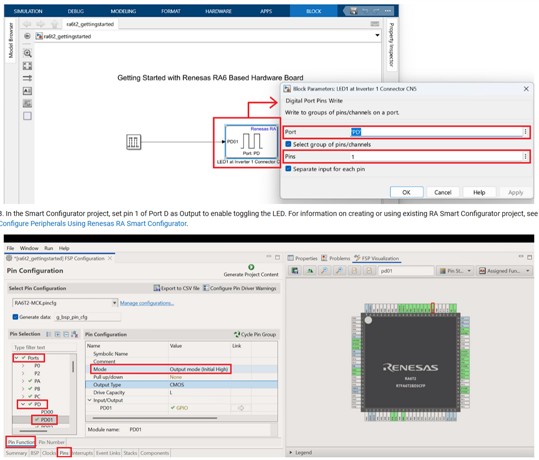Click the first magnifier zoom icon in FSP Visualization
Viewport: 539px width, 460px height.
324,271
